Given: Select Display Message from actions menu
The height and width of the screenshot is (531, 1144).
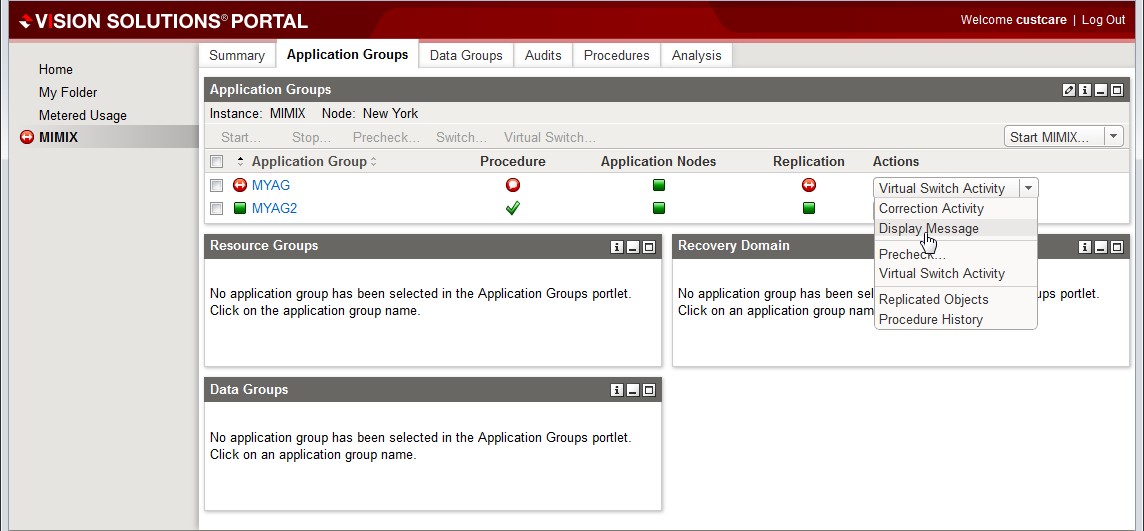Looking at the screenshot, I should [x=929, y=228].
